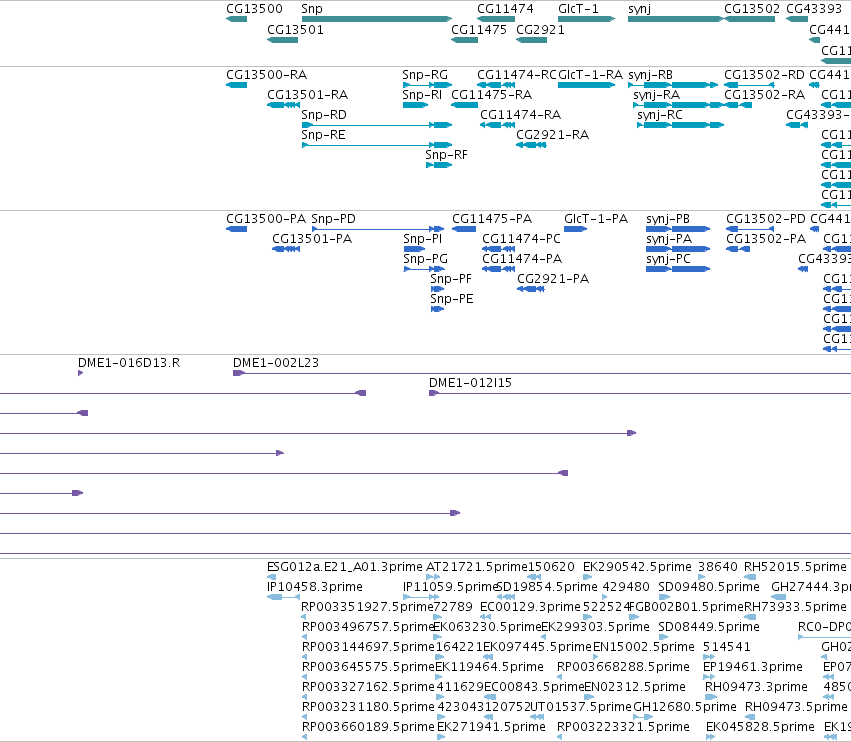Select the RH52015.5prime EST label

pyautogui.click(x=795, y=567)
